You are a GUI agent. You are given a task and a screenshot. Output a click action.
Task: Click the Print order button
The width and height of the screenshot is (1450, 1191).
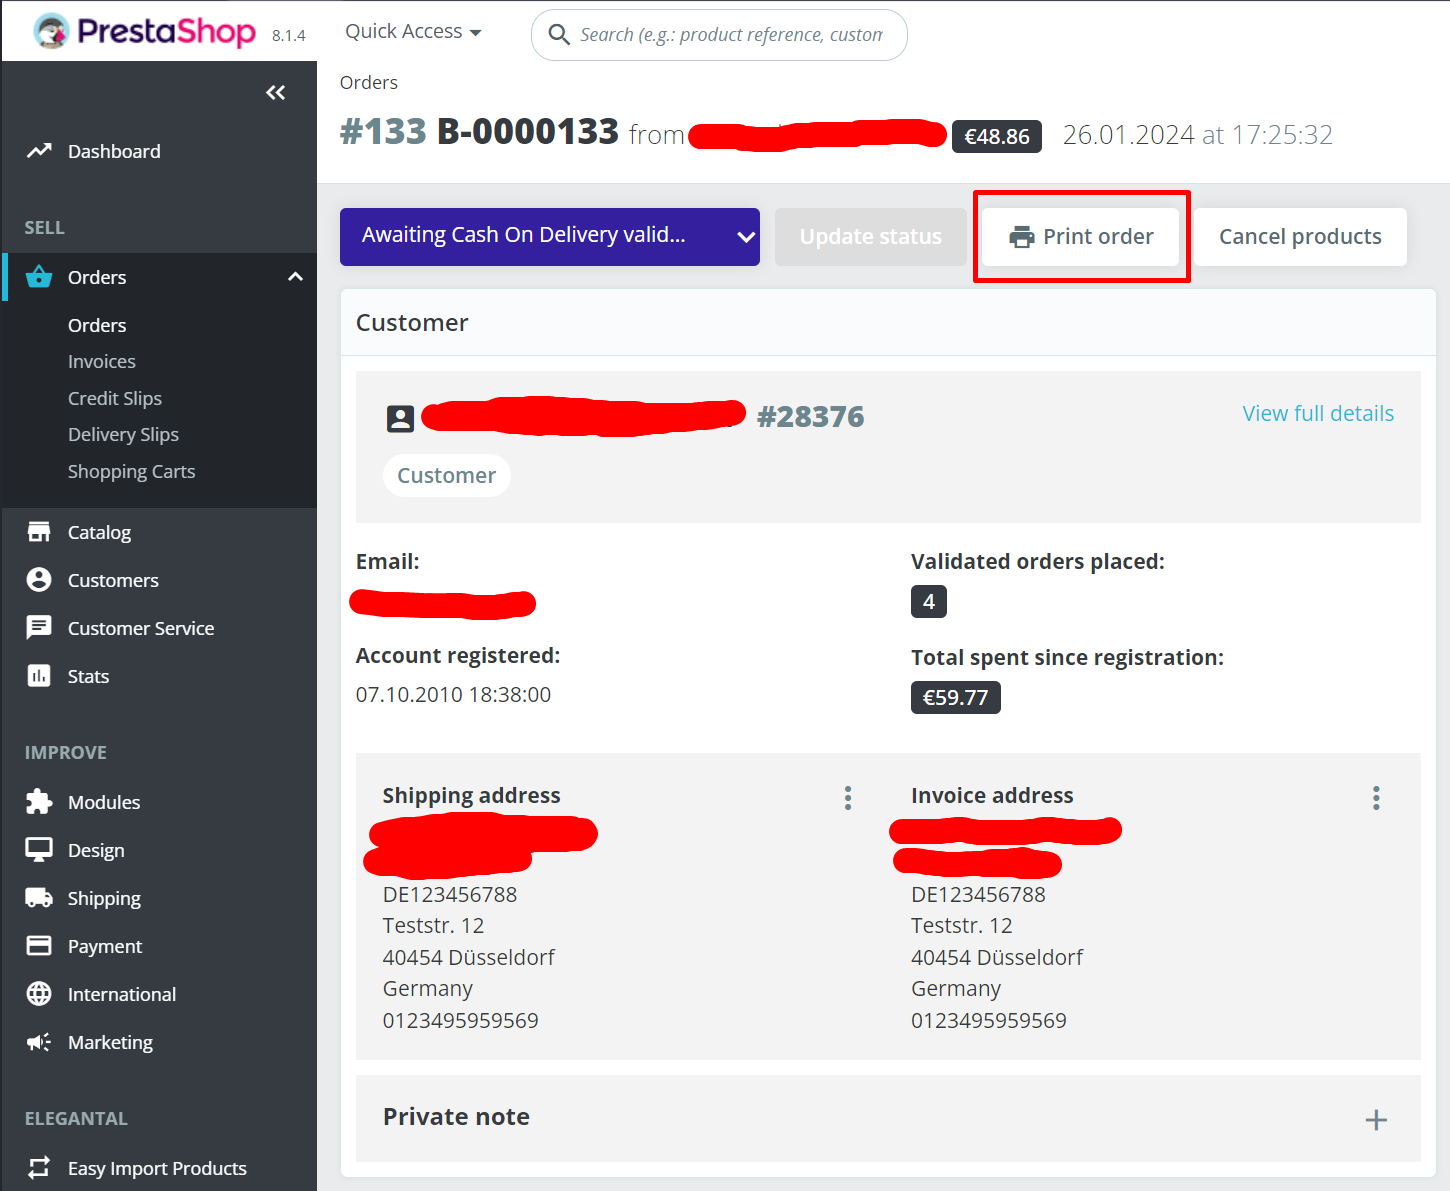click(1081, 237)
